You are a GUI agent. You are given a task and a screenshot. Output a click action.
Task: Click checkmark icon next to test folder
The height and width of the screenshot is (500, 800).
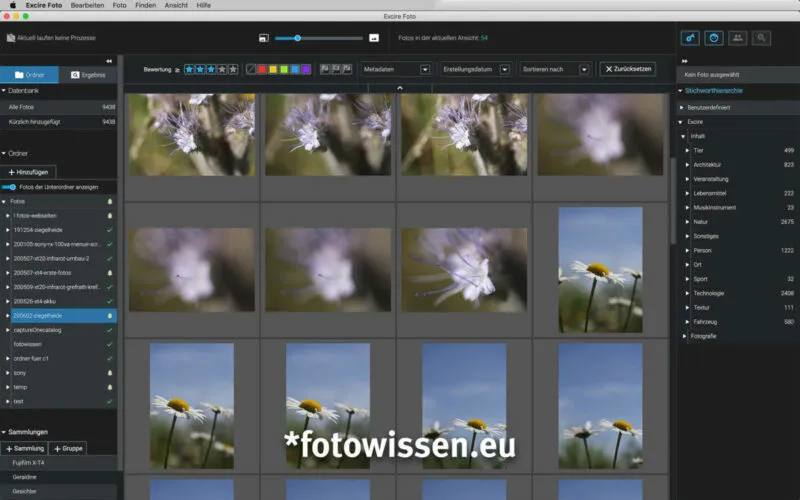pyautogui.click(x=109, y=402)
